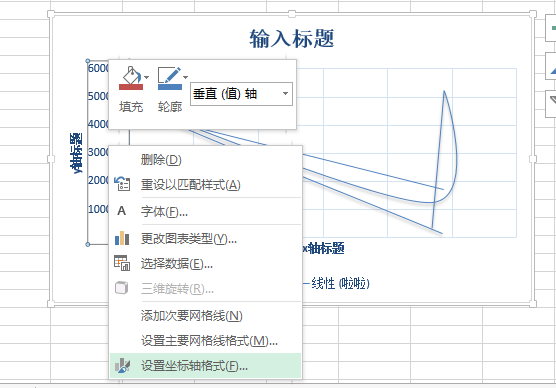Click the 轮廓 label button
556x388 pixels.
tap(170, 107)
